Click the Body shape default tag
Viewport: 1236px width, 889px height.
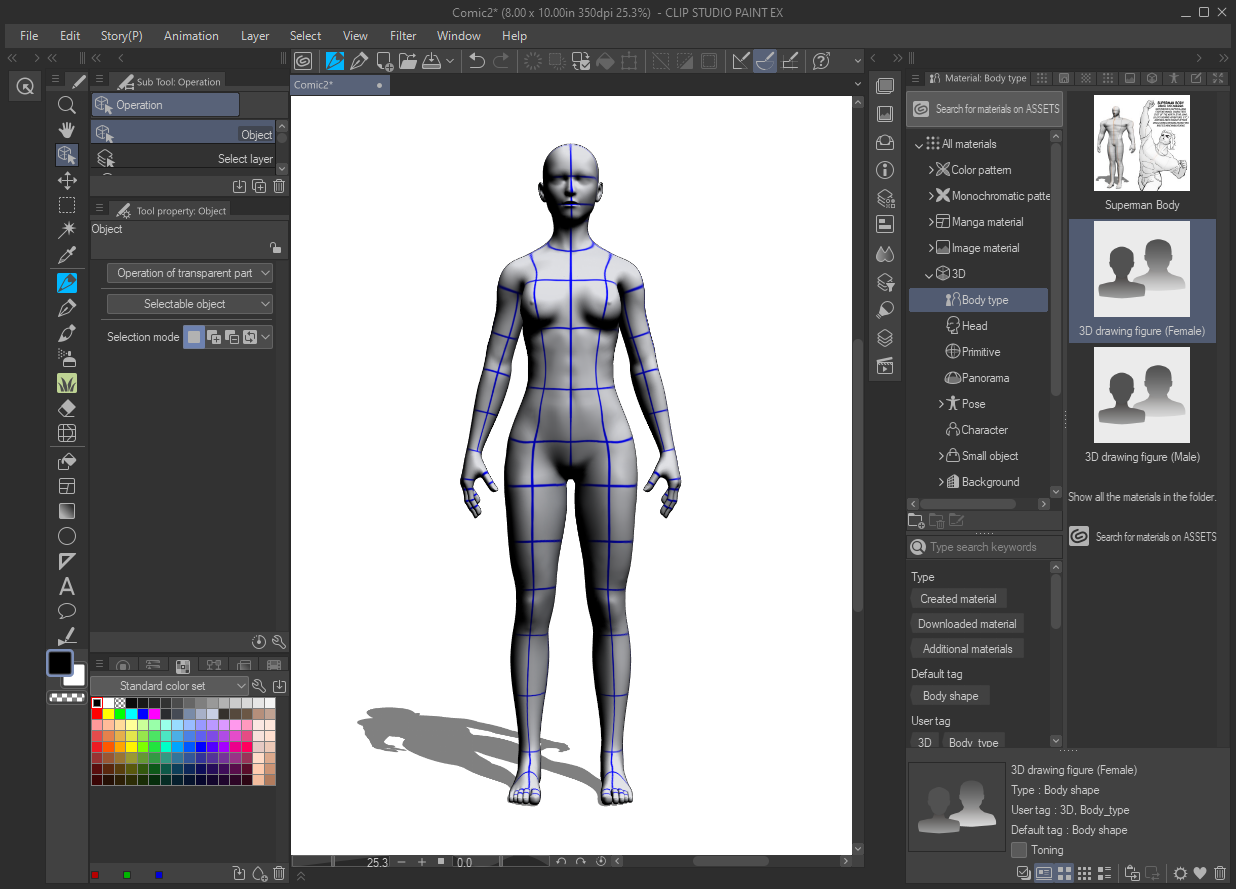click(950, 696)
